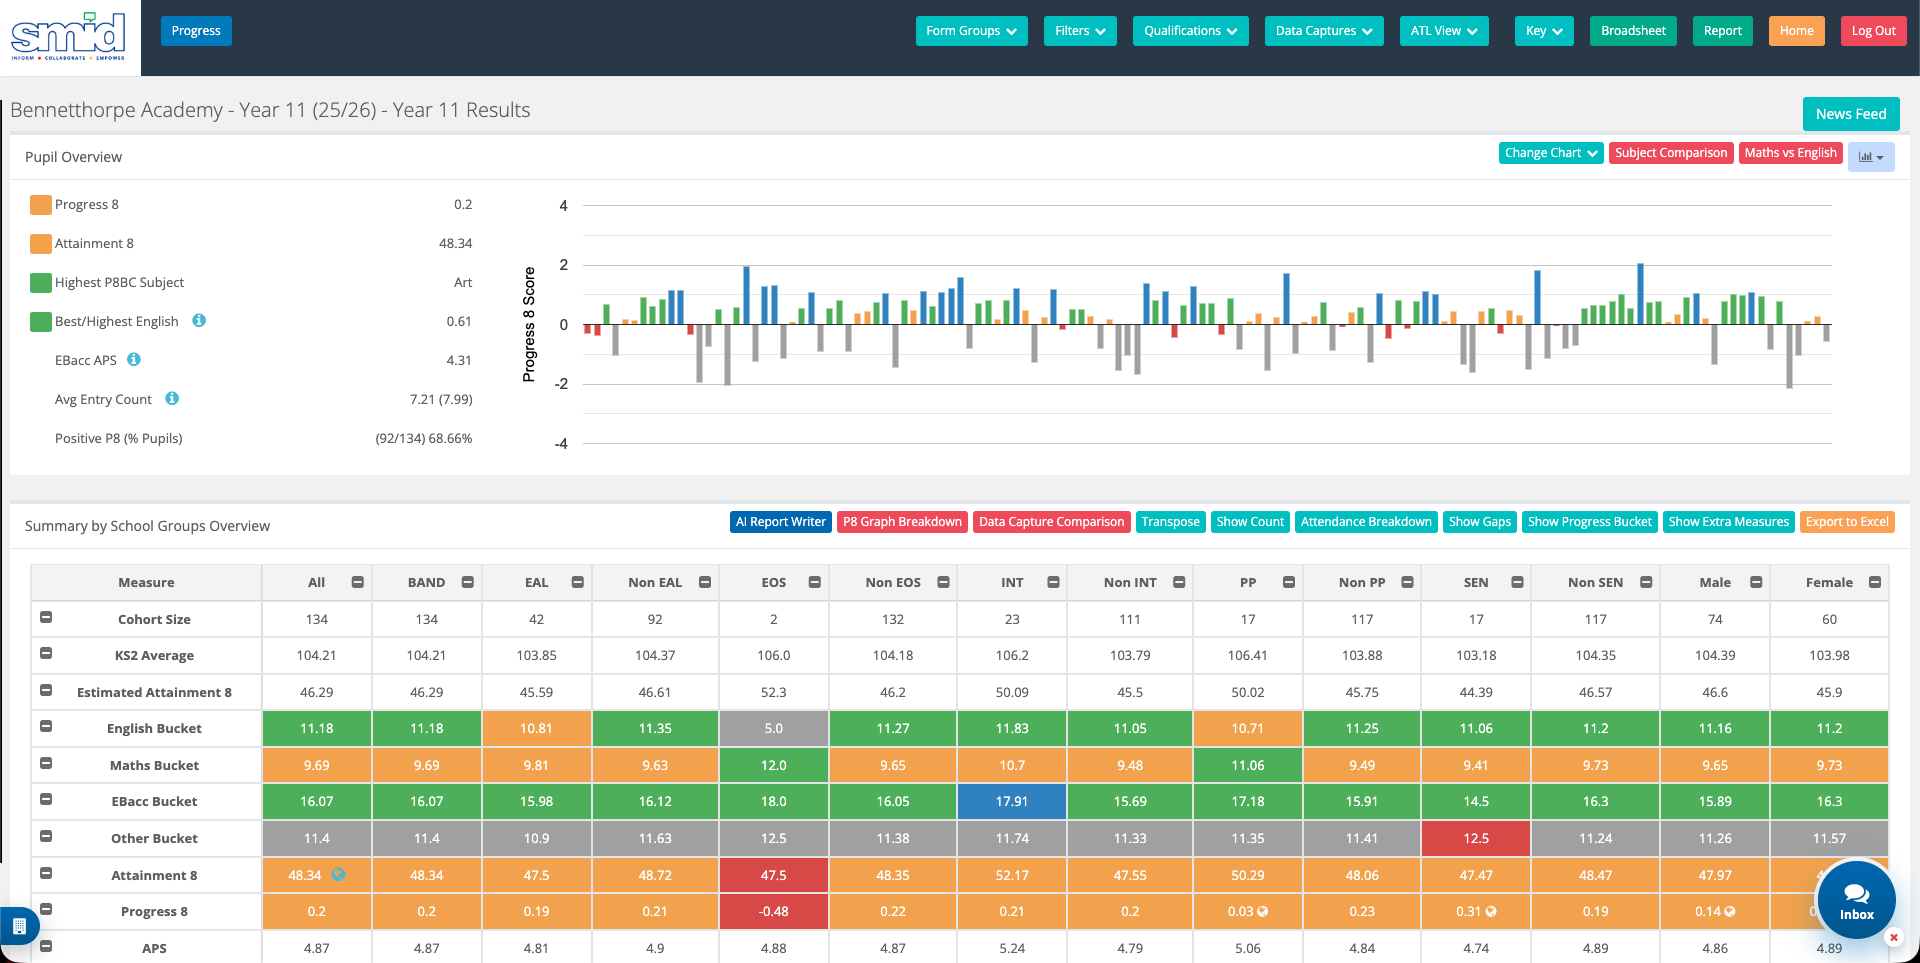Viewport: 1920px width, 963px height.
Task: Click the SMID logo
Action: click(x=69, y=37)
